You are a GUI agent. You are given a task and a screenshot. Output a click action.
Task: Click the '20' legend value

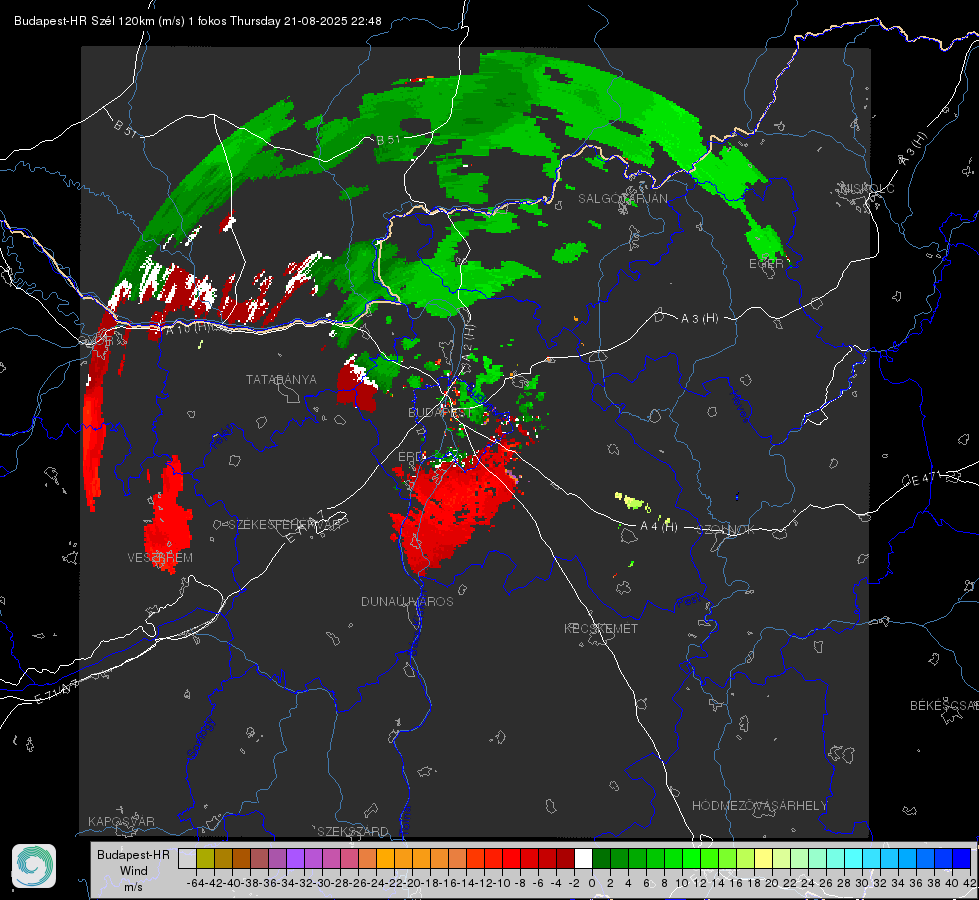[x=772, y=883]
